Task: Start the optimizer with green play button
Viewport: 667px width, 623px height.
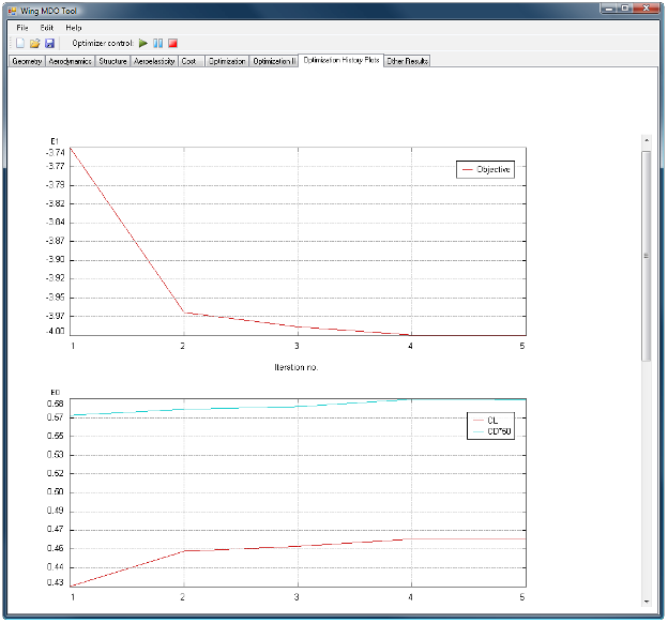Action: click(143, 43)
